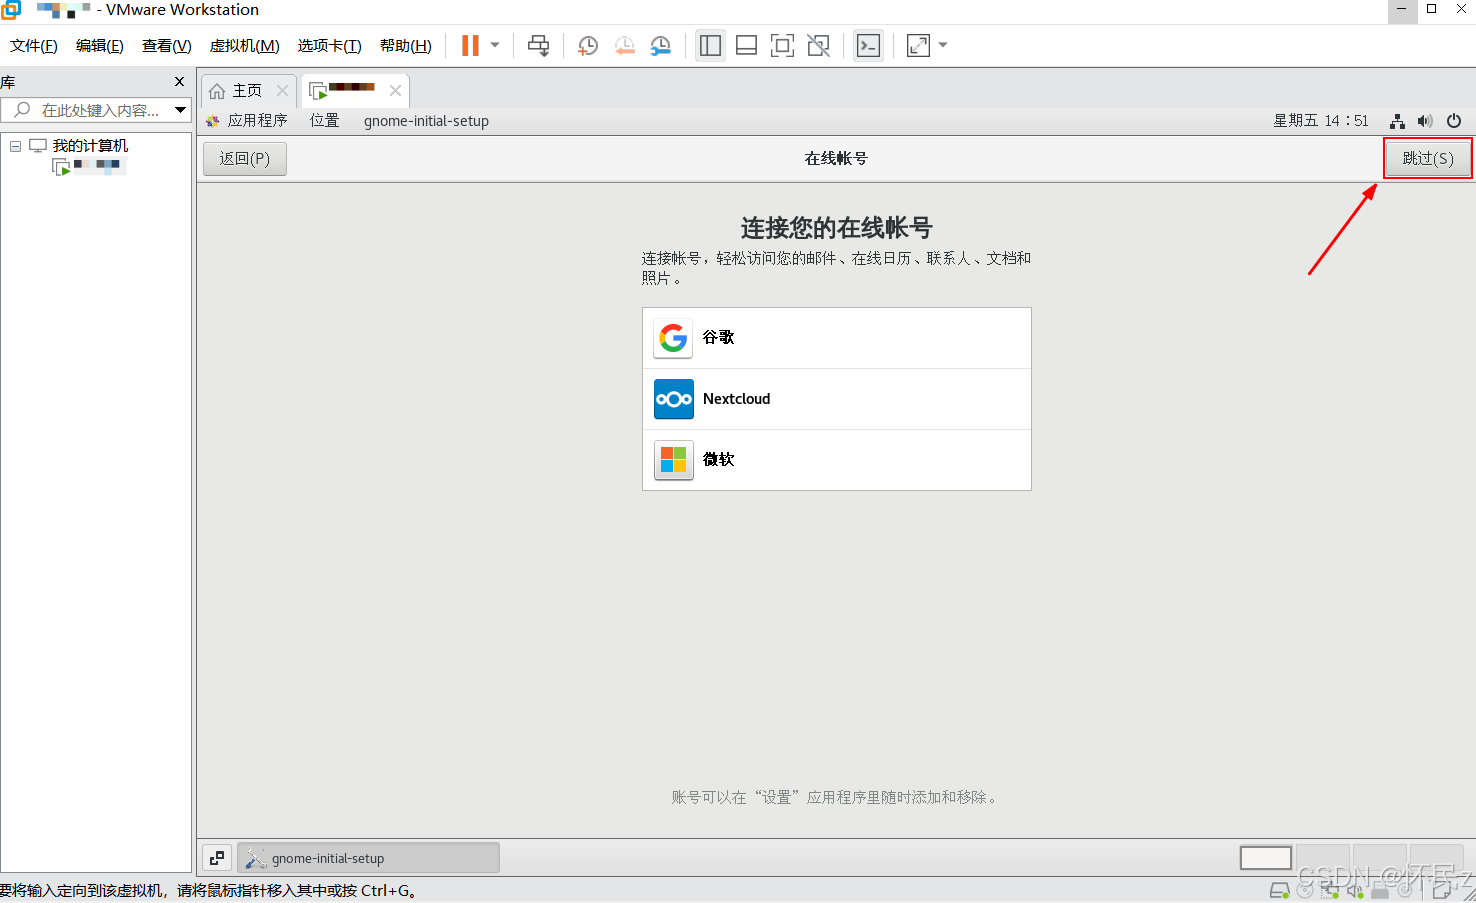Toggle the thumbnail bar view
Viewport: 1476px width, 903px height.
[746, 45]
